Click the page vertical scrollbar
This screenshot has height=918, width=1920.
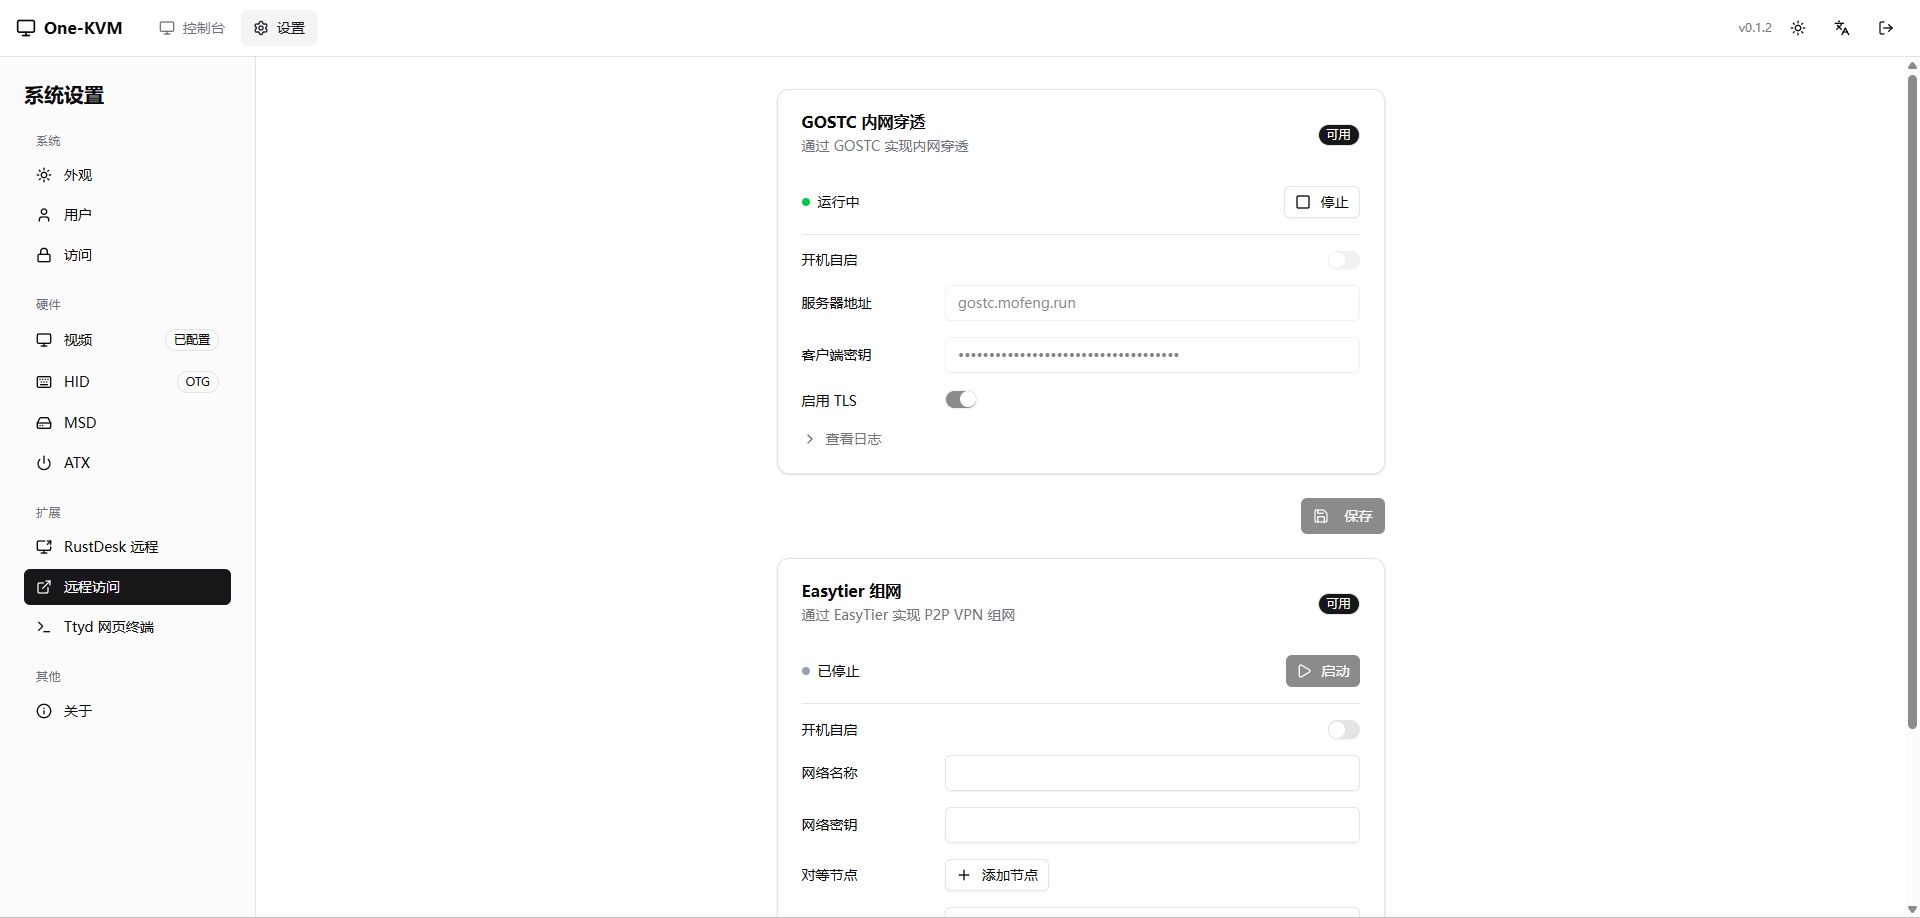[x=1912, y=400]
